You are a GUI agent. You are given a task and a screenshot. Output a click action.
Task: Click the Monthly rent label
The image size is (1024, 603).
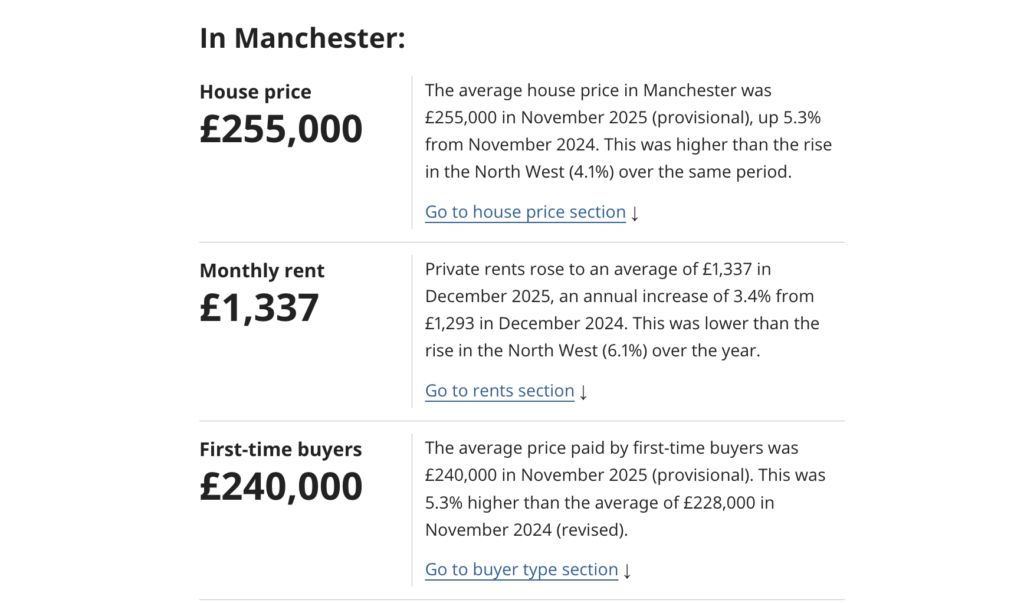coord(261,270)
